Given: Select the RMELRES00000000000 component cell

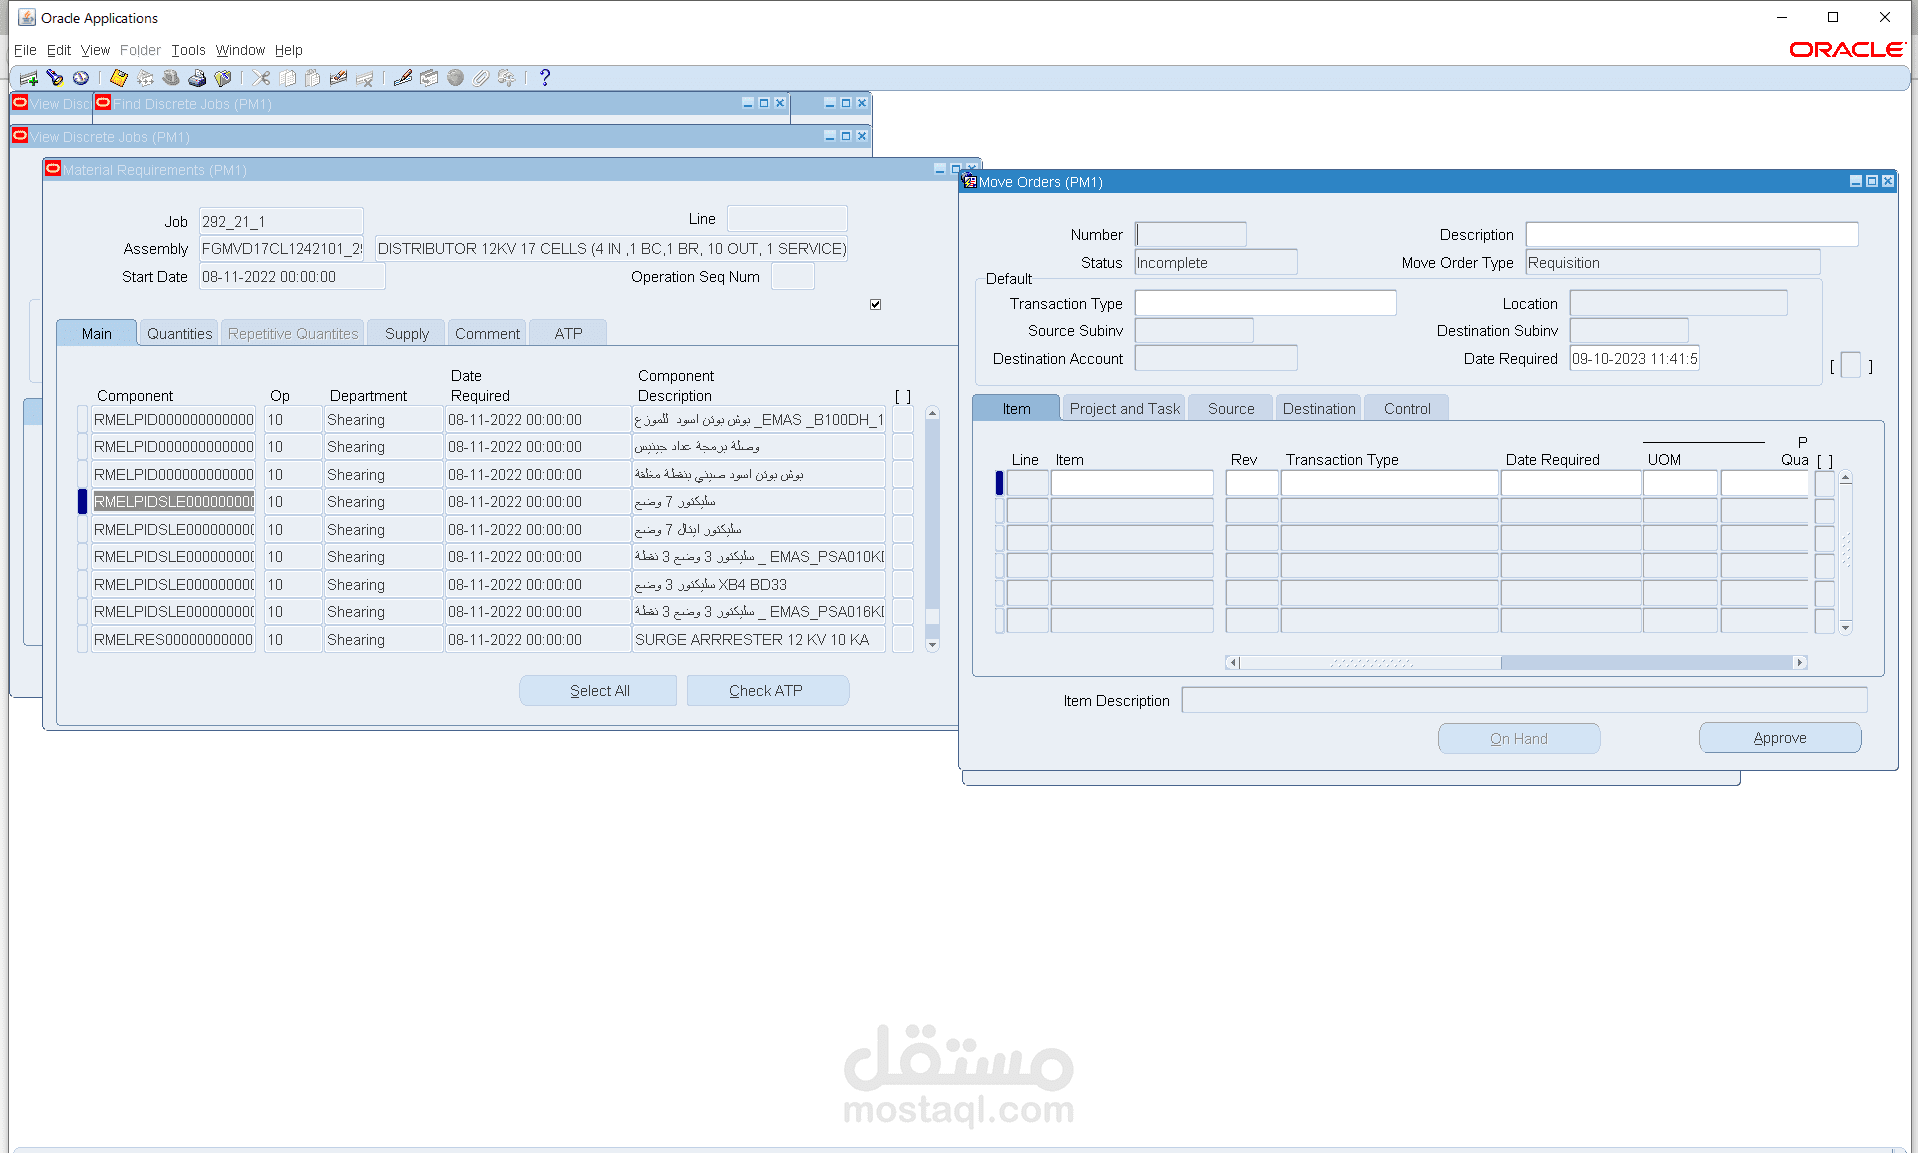Looking at the screenshot, I should pyautogui.click(x=173, y=640).
